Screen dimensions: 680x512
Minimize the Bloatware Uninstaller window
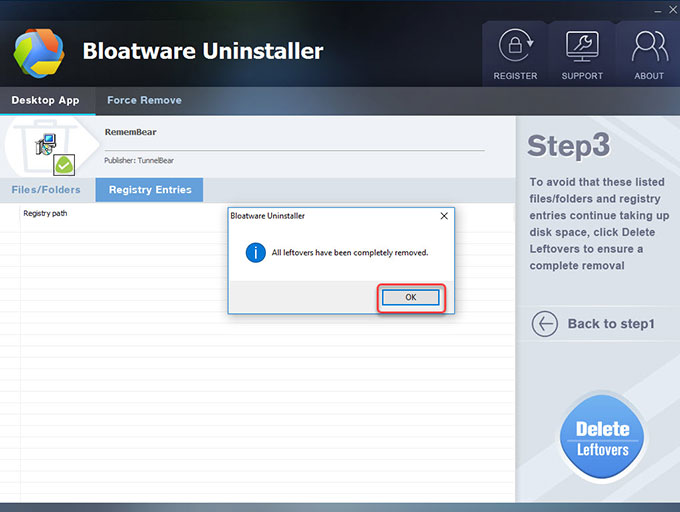658,11
